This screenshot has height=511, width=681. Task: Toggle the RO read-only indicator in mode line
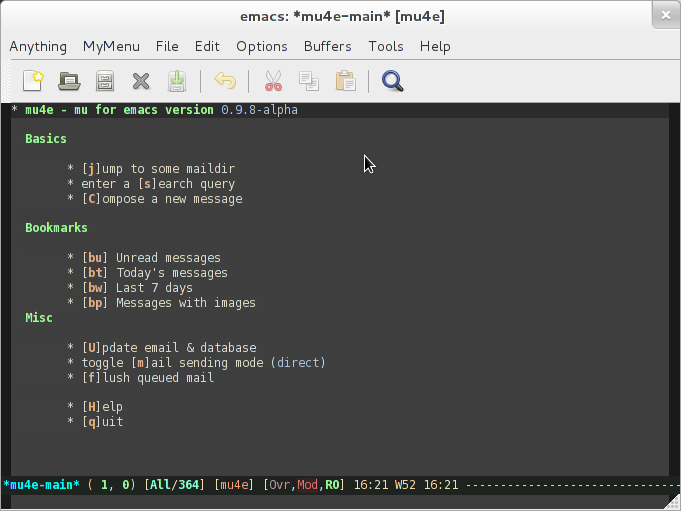point(332,485)
